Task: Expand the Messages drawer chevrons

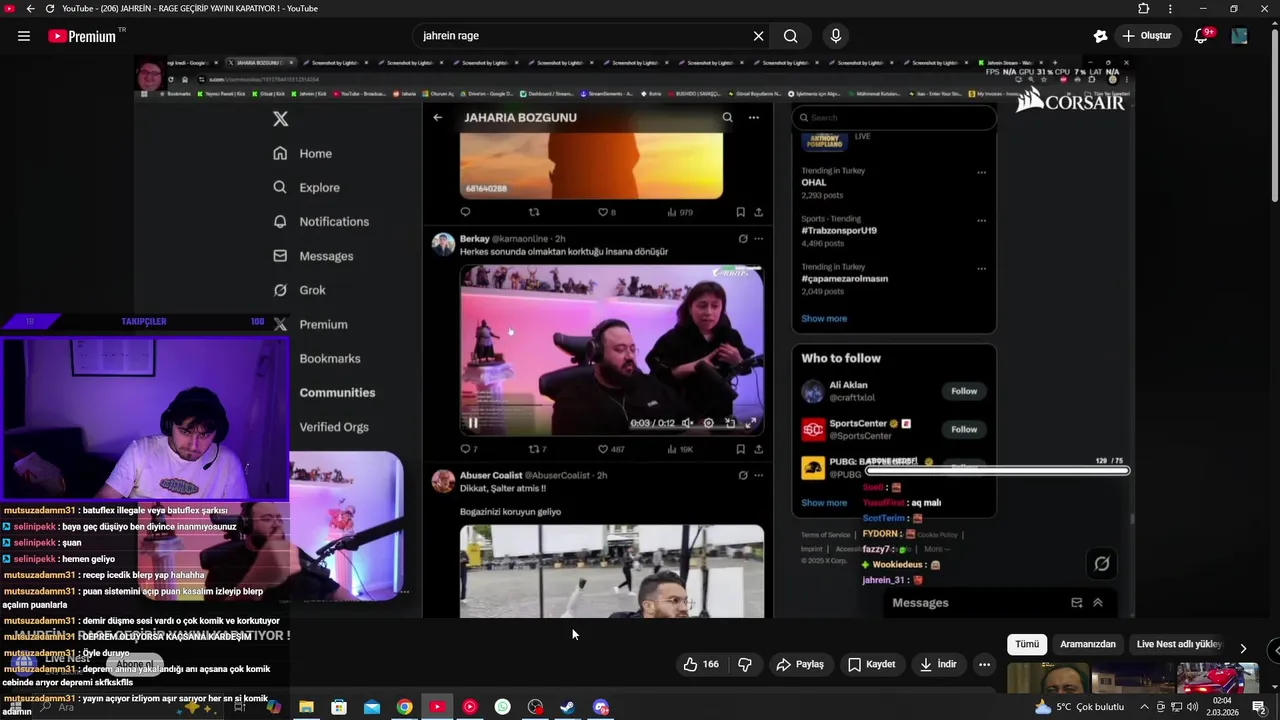Action: coord(1097,603)
